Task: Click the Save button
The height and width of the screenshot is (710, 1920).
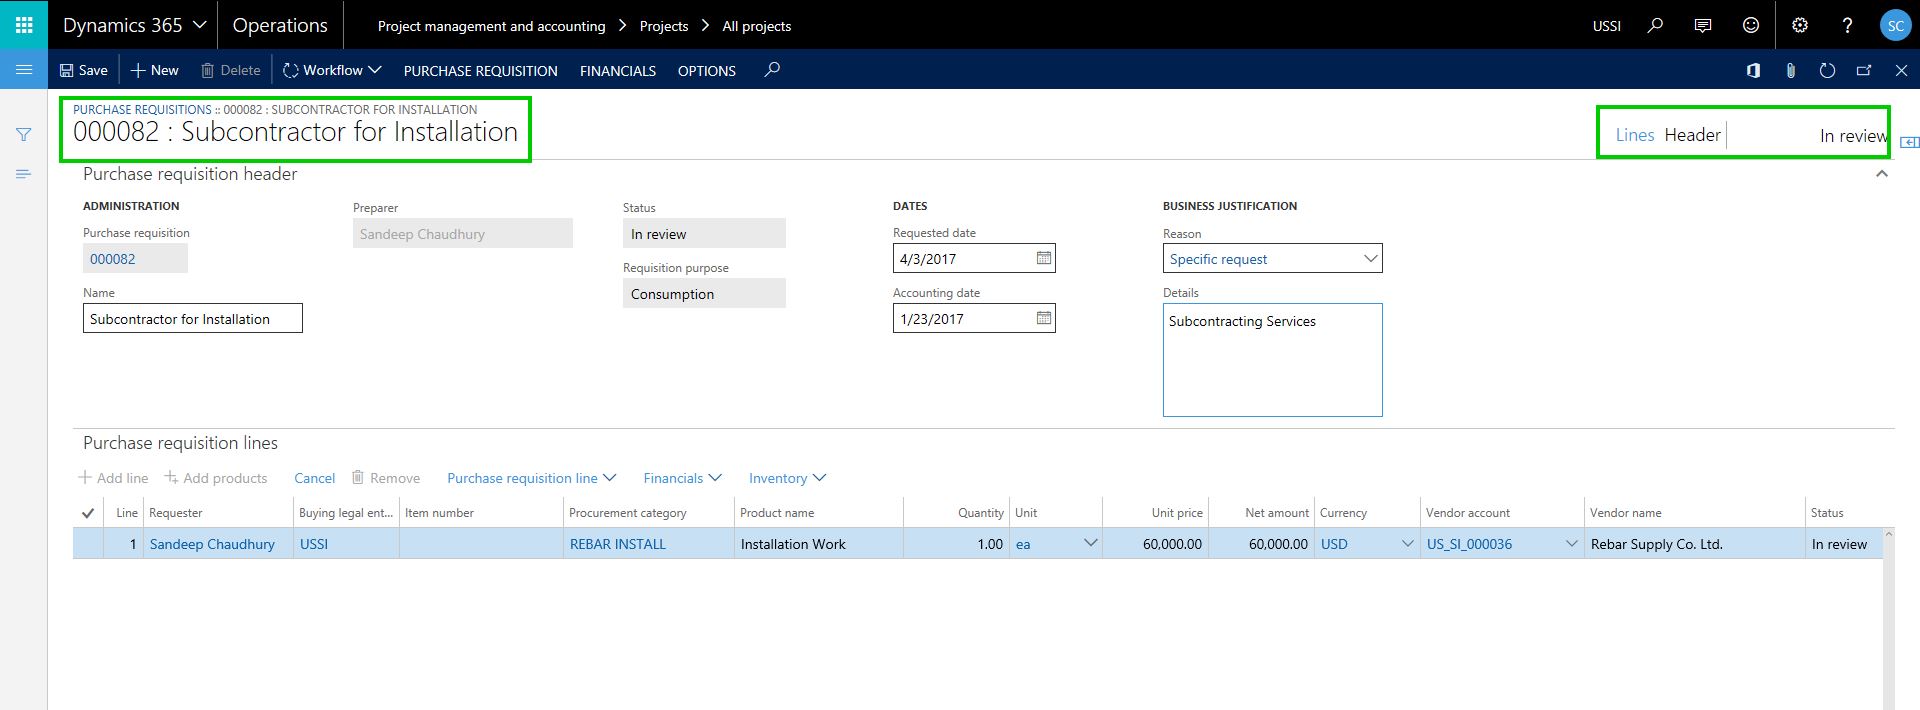Action: (x=84, y=70)
